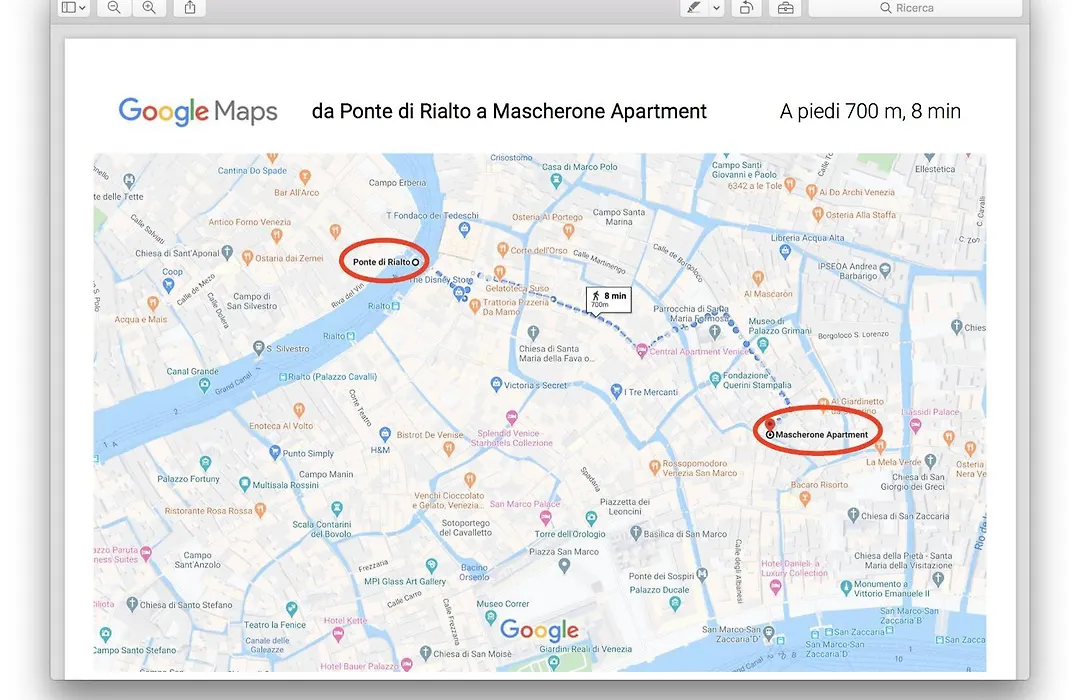Click the 'IPSEOA Andrea Barbarigo' label

pos(848,271)
